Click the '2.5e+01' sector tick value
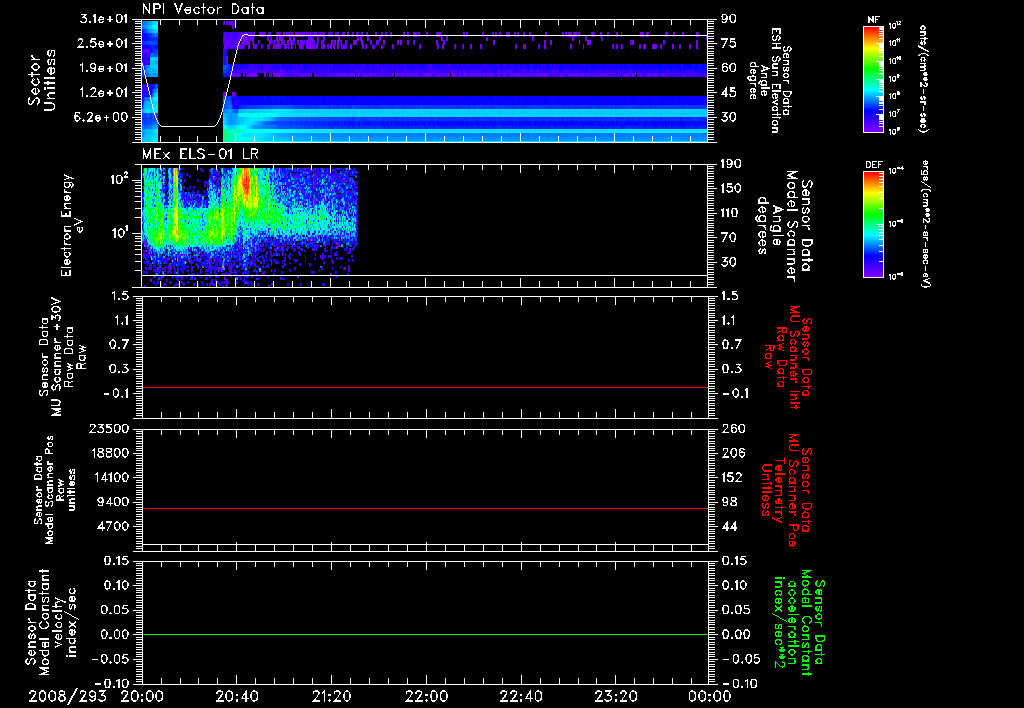Image resolution: width=1024 pixels, height=708 pixels. (103, 43)
